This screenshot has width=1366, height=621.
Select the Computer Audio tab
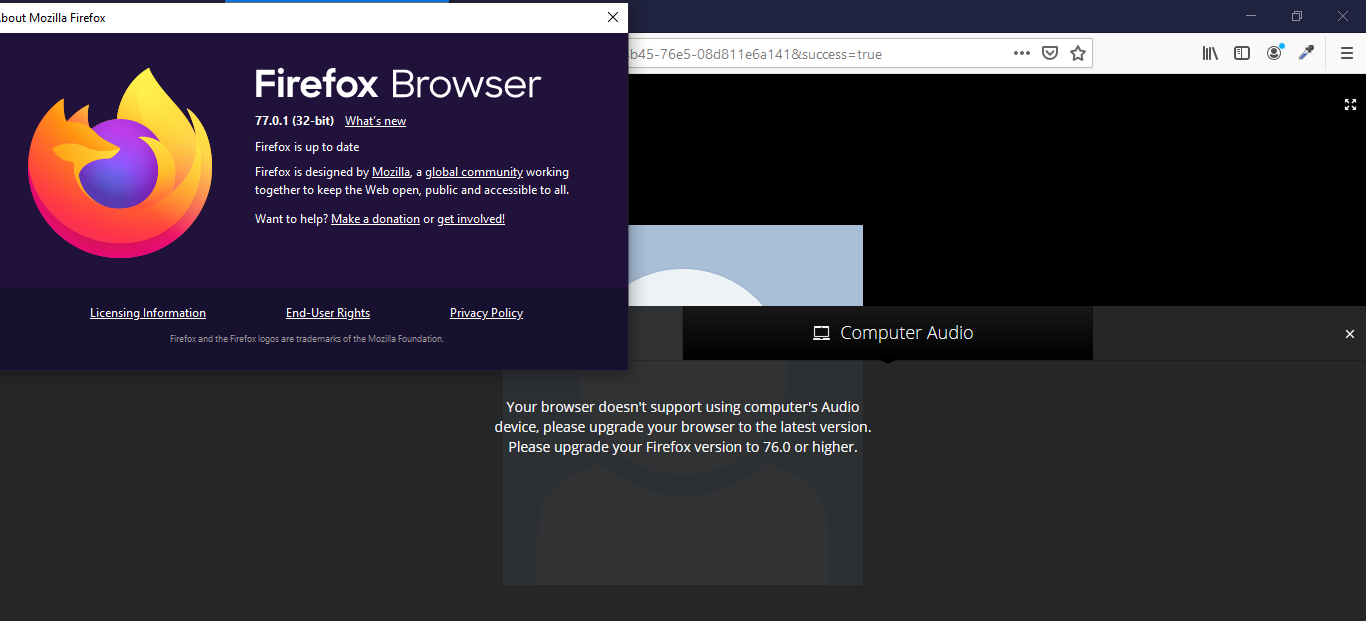point(888,333)
